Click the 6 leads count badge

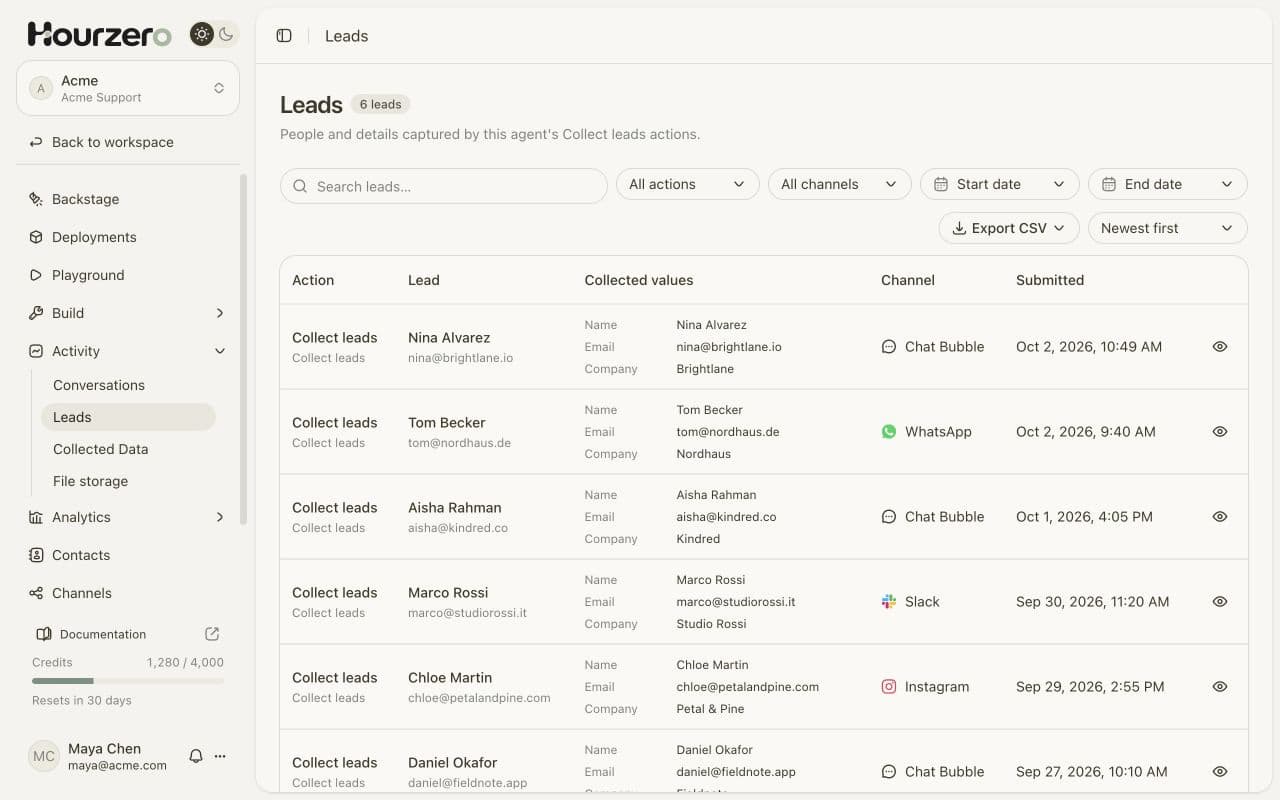[x=380, y=104]
